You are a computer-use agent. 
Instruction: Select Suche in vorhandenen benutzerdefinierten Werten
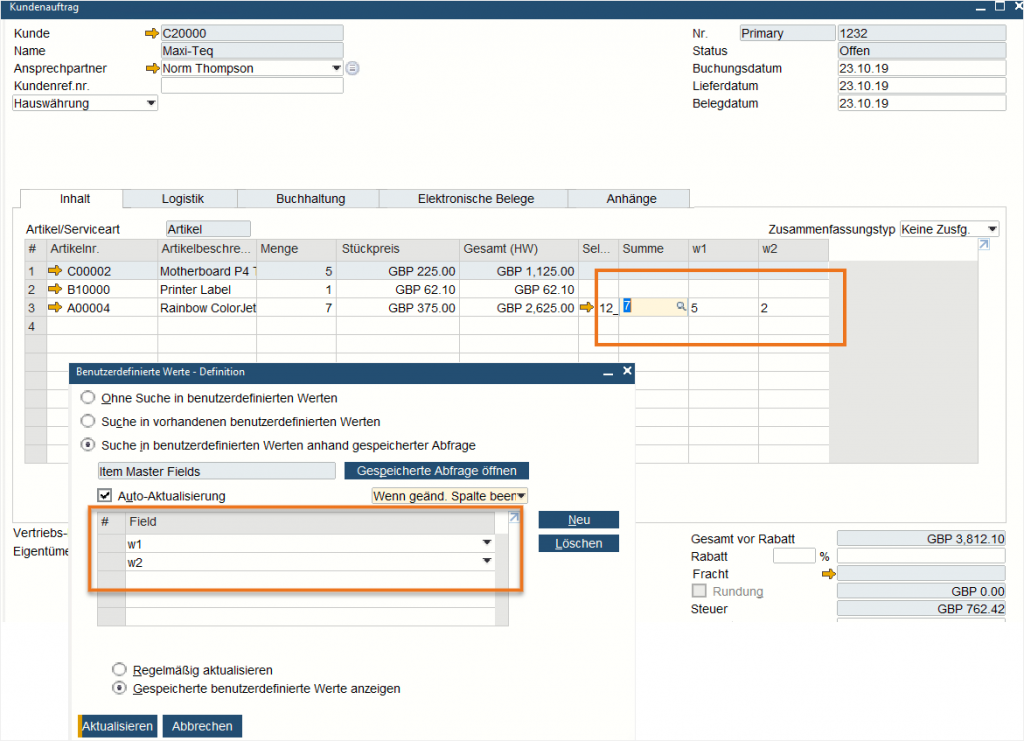[88, 422]
